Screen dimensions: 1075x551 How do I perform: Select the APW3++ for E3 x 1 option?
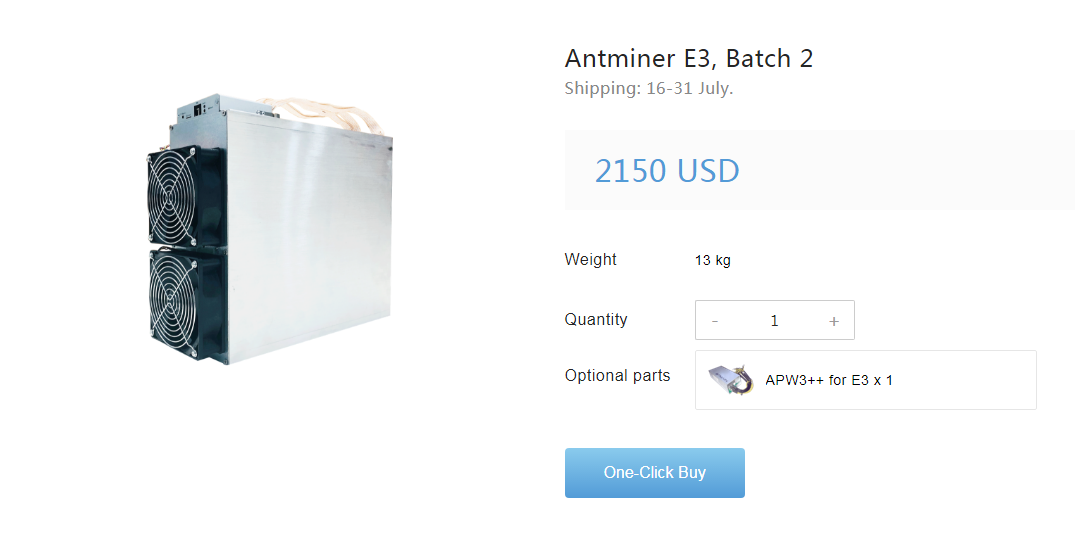coord(866,380)
